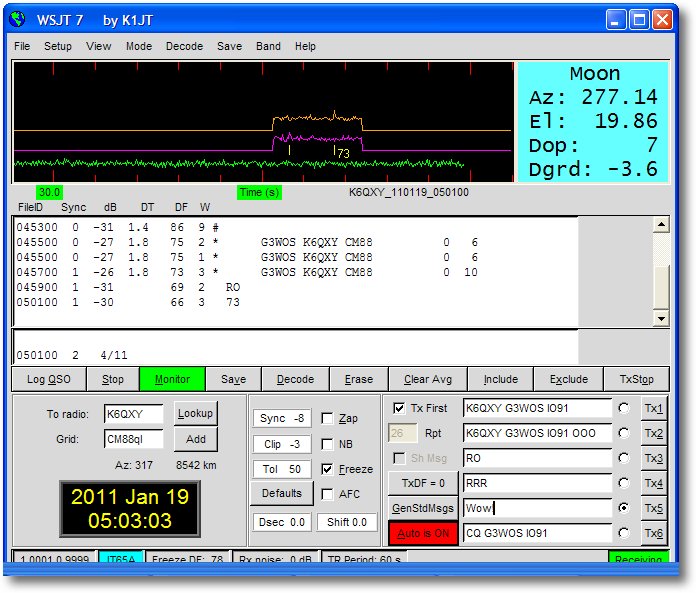Select radio button for RO message

[x=624, y=458]
